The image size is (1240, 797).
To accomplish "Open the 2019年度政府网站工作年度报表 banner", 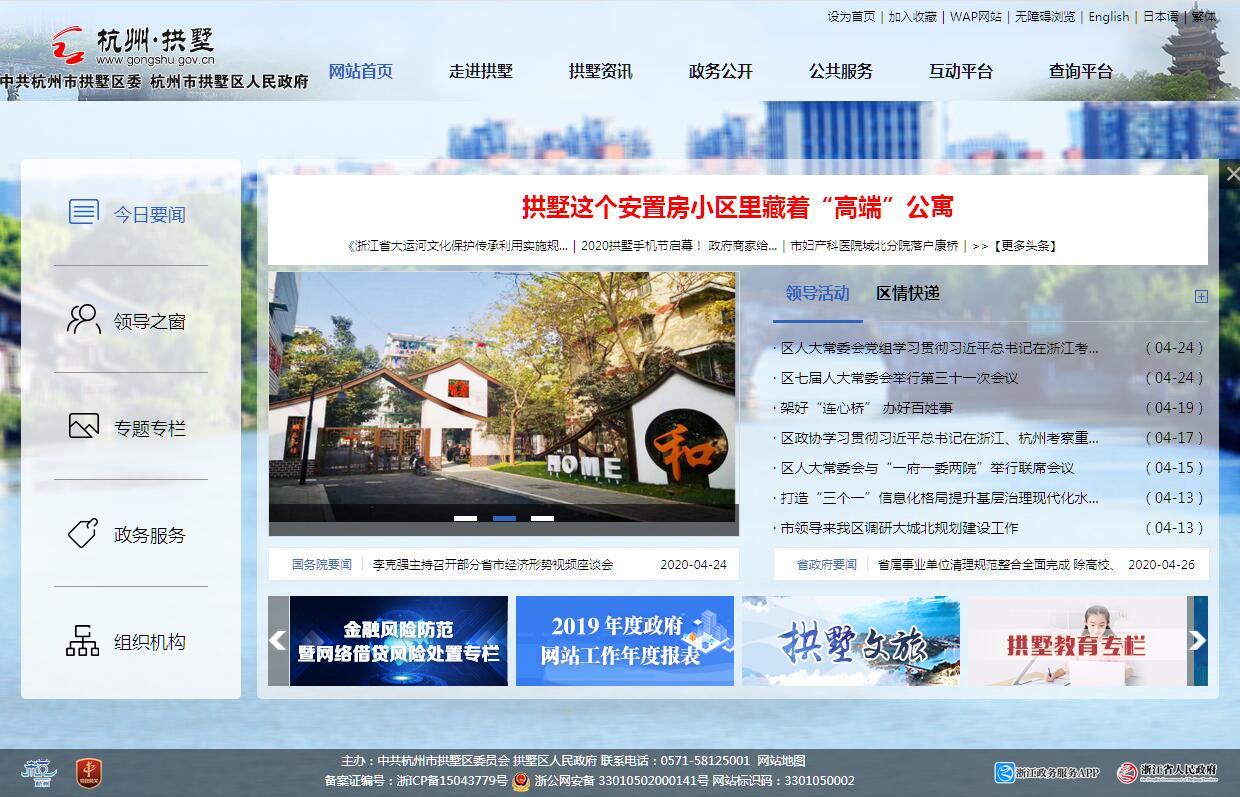I will 625,641.
